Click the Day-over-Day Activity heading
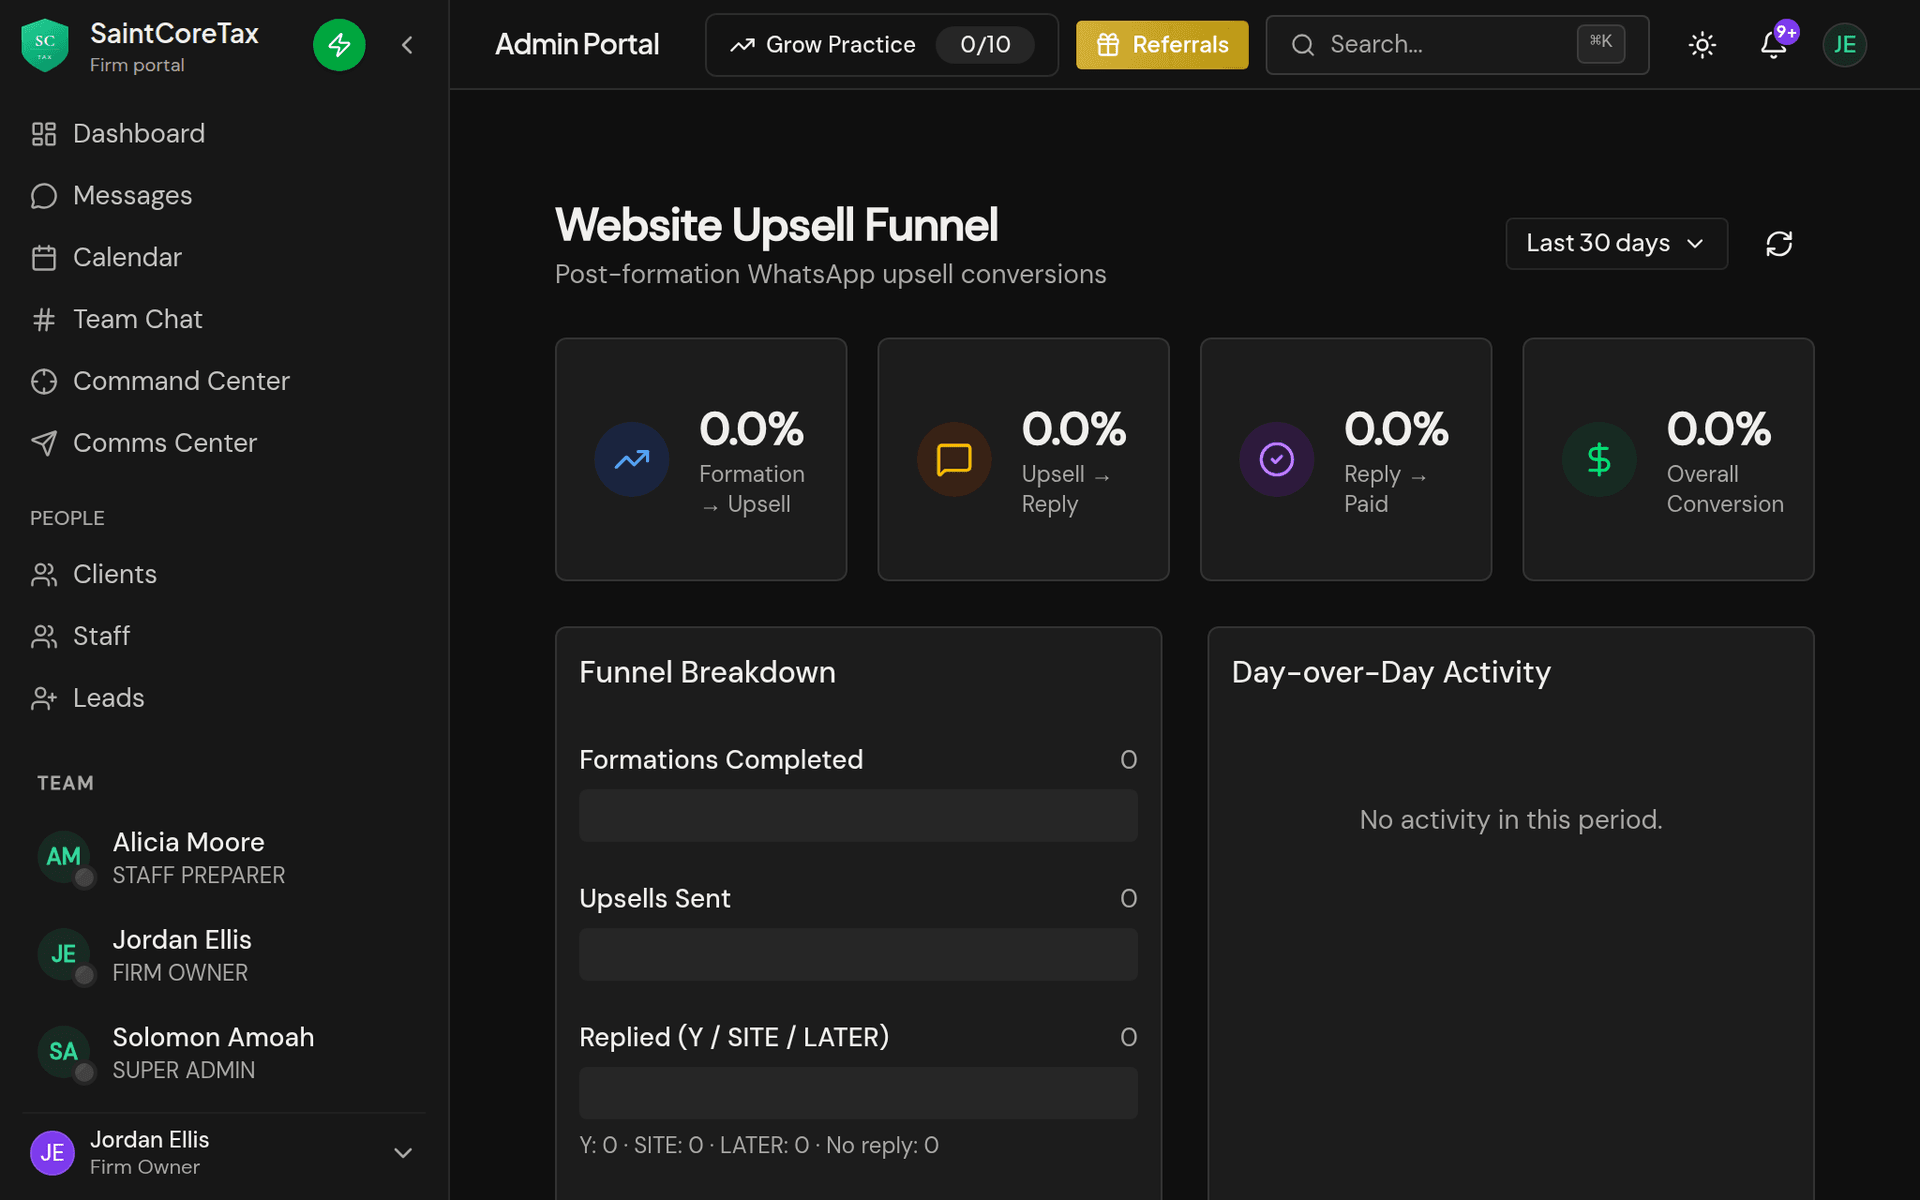Screen dimensions: 1920x1200 [1391, 672]
